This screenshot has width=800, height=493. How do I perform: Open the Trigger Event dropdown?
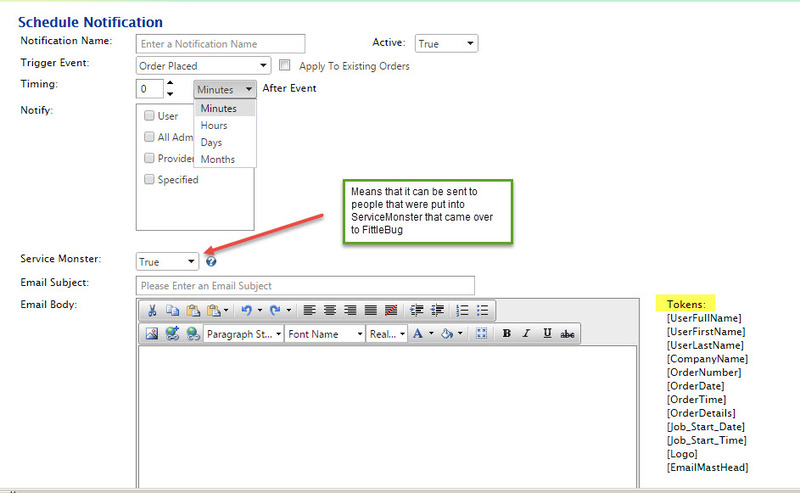[203, 66]
